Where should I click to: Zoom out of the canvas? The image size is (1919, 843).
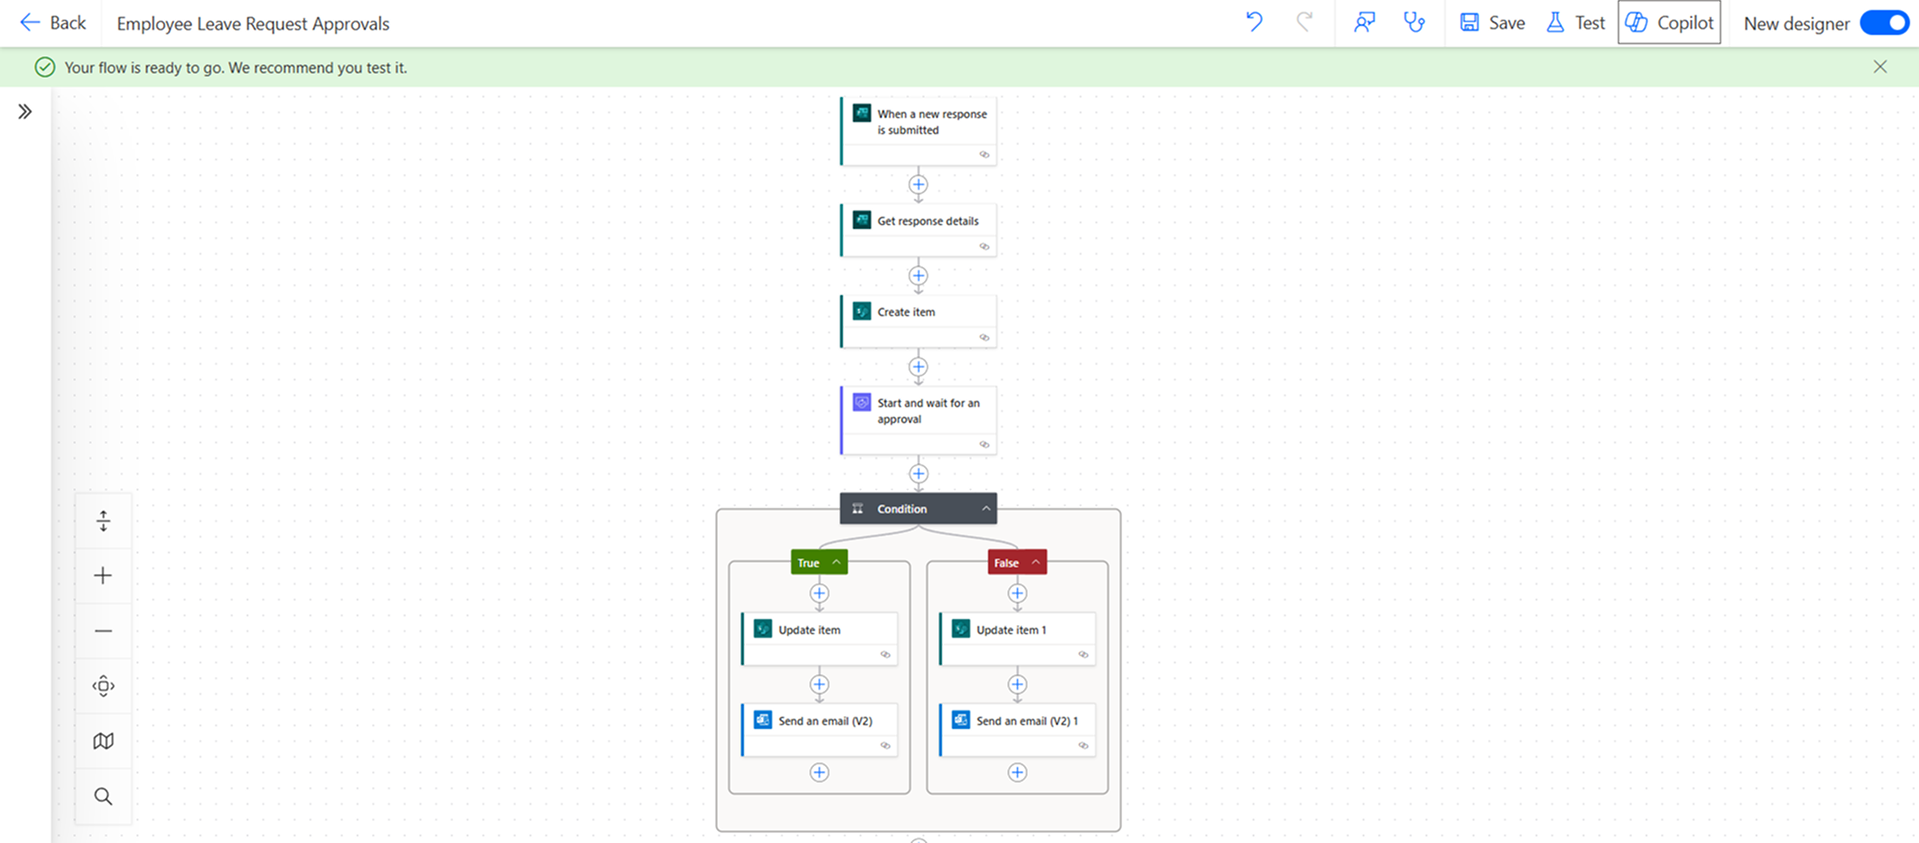(103, 631)
